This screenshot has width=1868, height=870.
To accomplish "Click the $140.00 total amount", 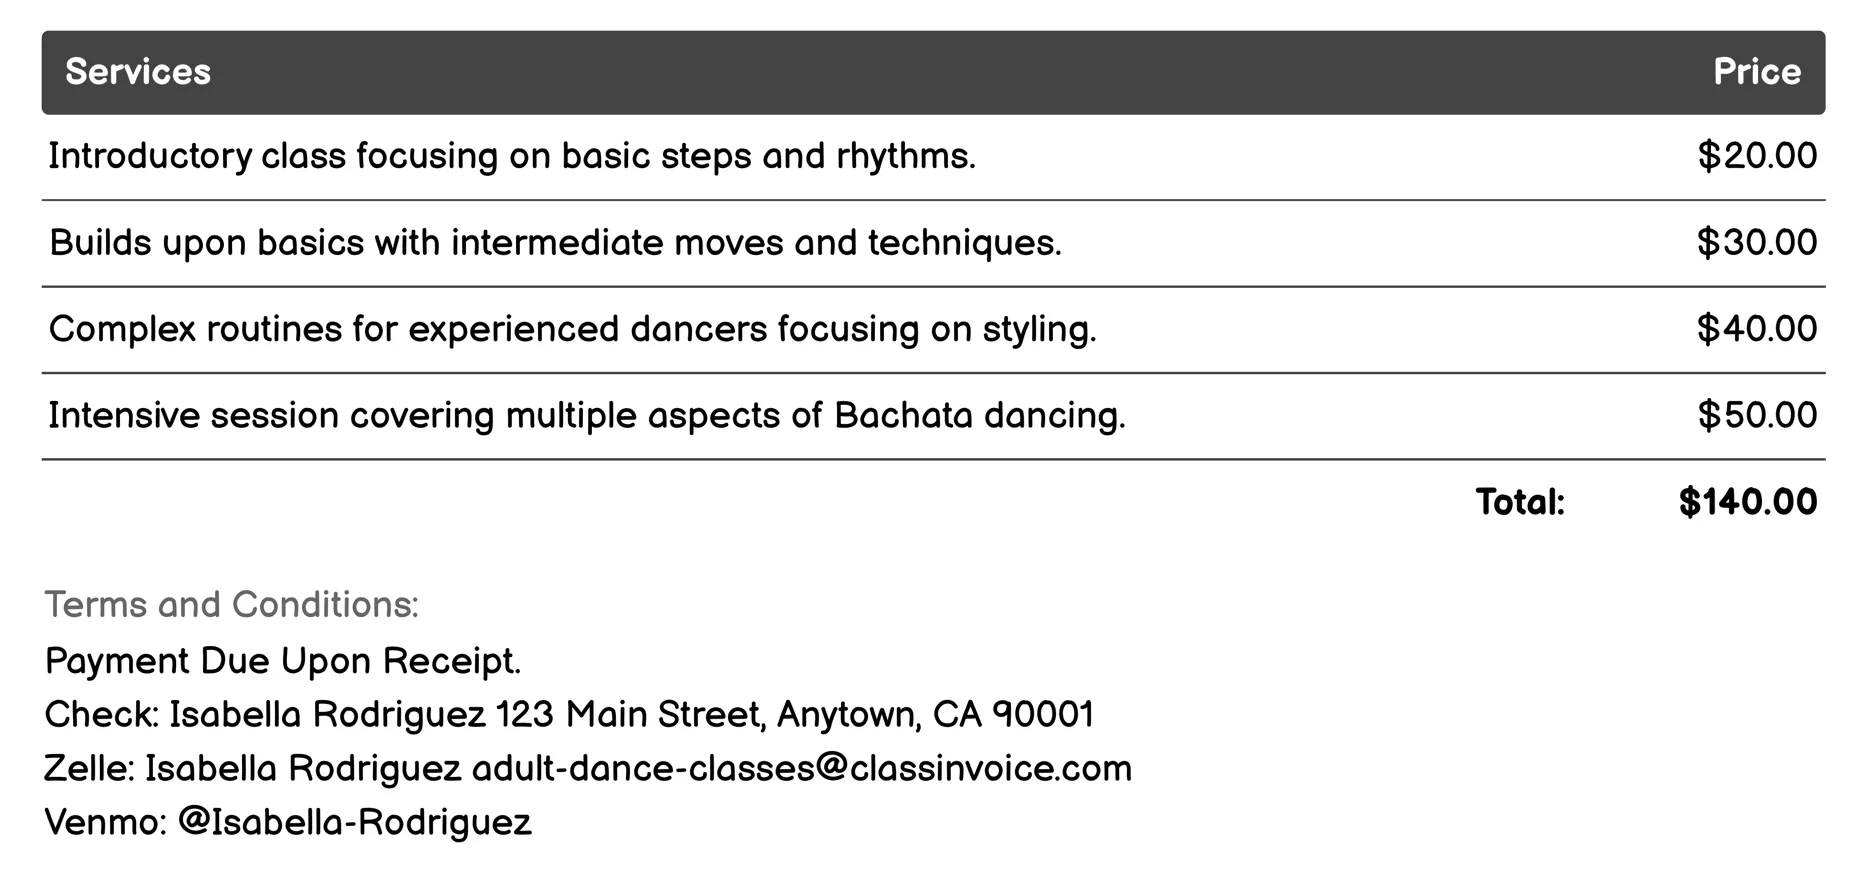I will coord(1747,502).
